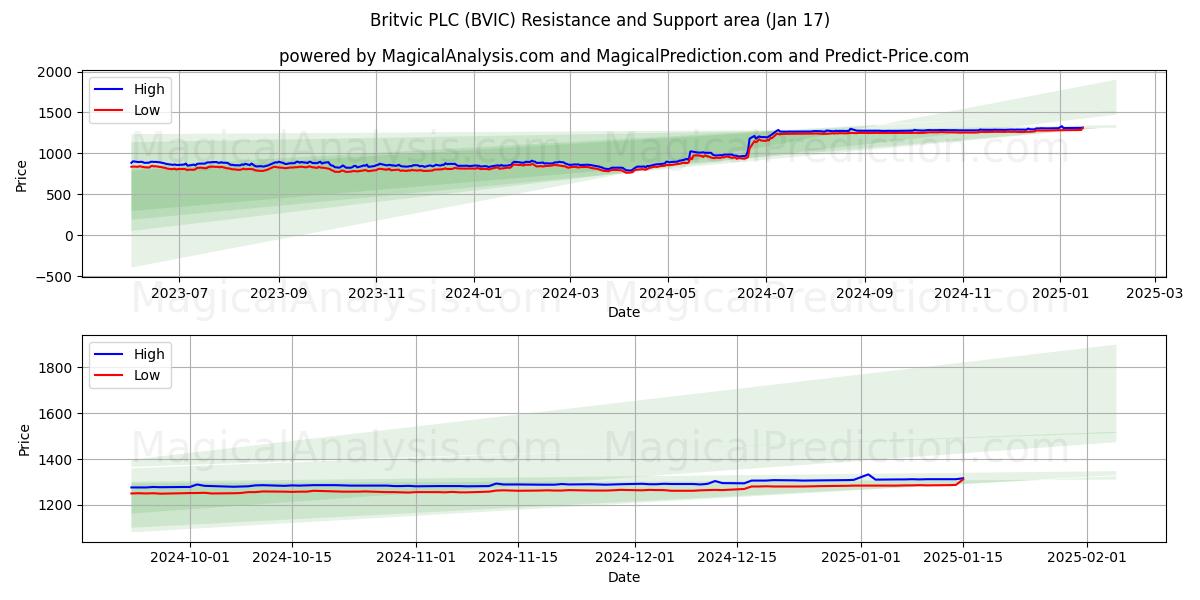Click the '1800' y-axis label on the bottom chart
1200x600 pixels.
tap(56, 368)
